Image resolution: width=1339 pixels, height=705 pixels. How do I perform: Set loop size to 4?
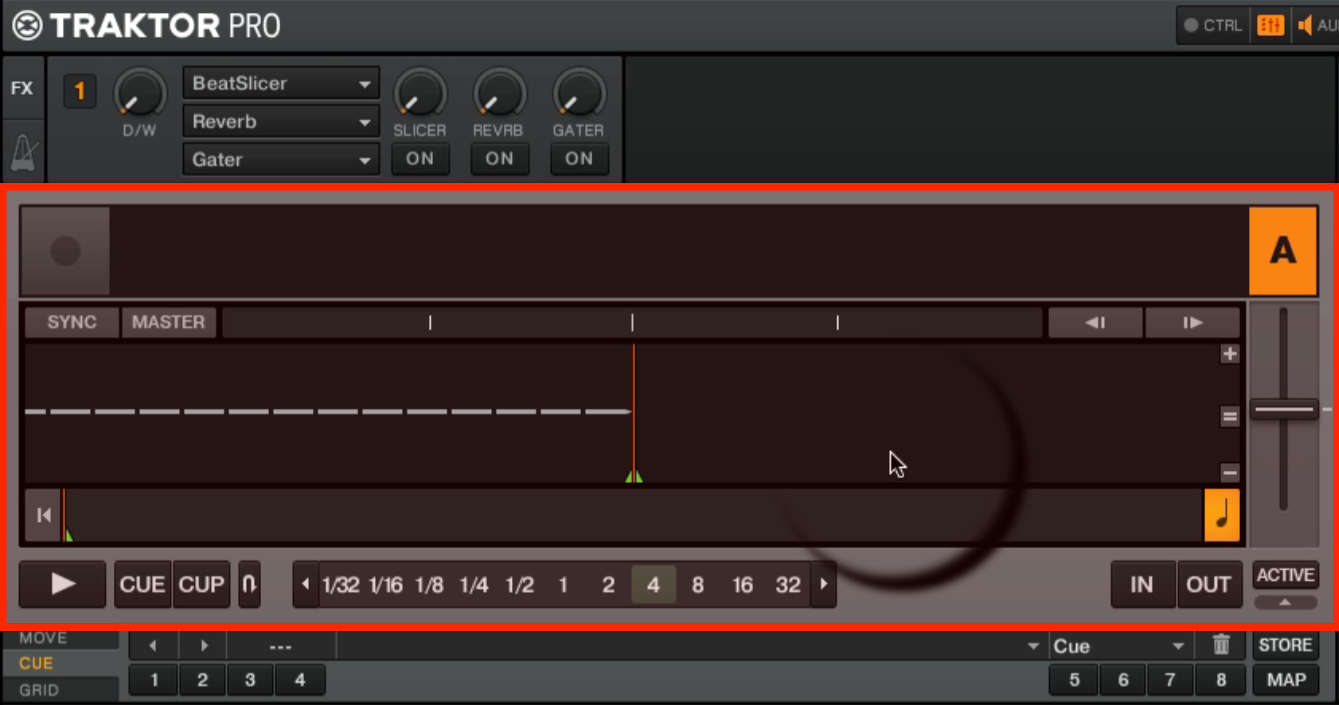coord(653,585)
